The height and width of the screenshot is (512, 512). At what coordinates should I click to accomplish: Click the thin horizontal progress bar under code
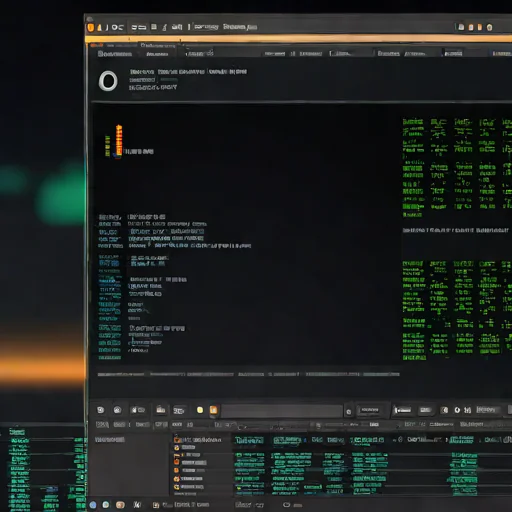tap(248, 374)
